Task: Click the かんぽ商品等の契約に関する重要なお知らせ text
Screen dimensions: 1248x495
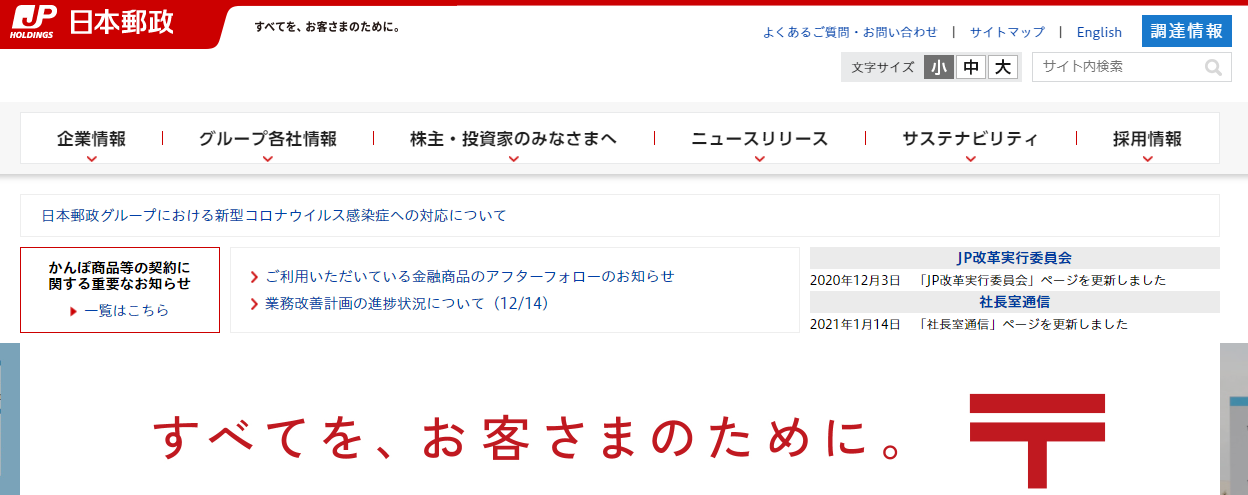Action: coord(119,275)
